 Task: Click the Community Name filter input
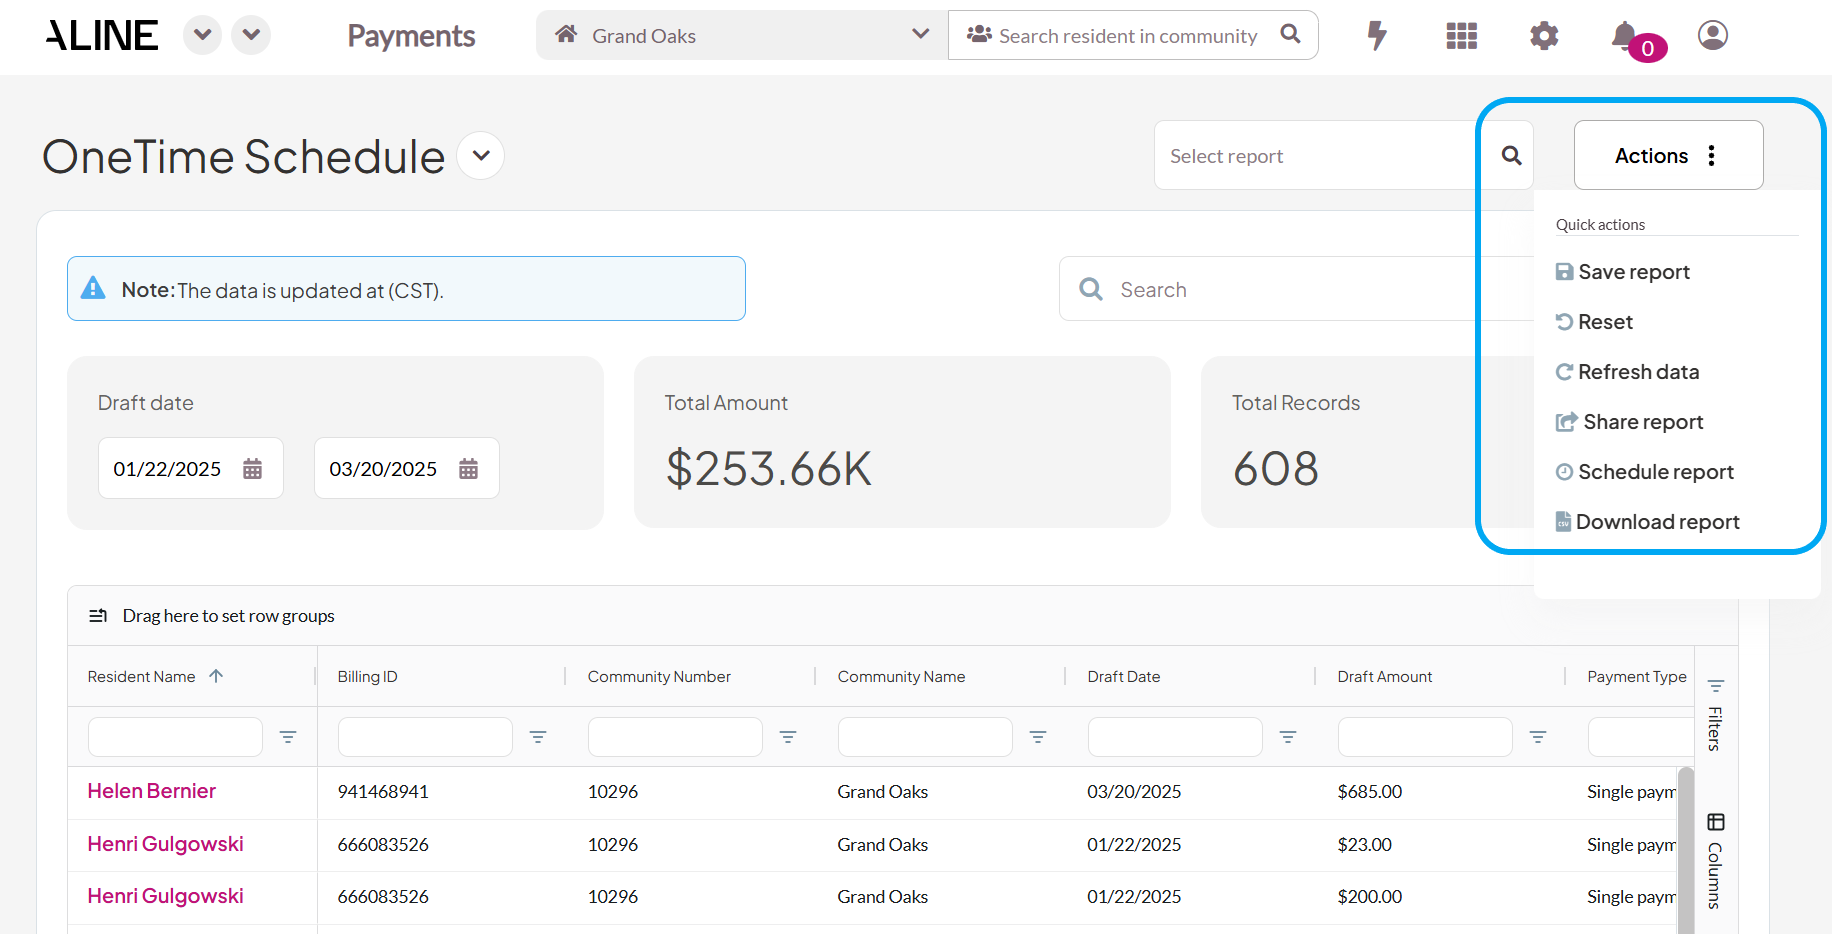[x=925, y=737]
